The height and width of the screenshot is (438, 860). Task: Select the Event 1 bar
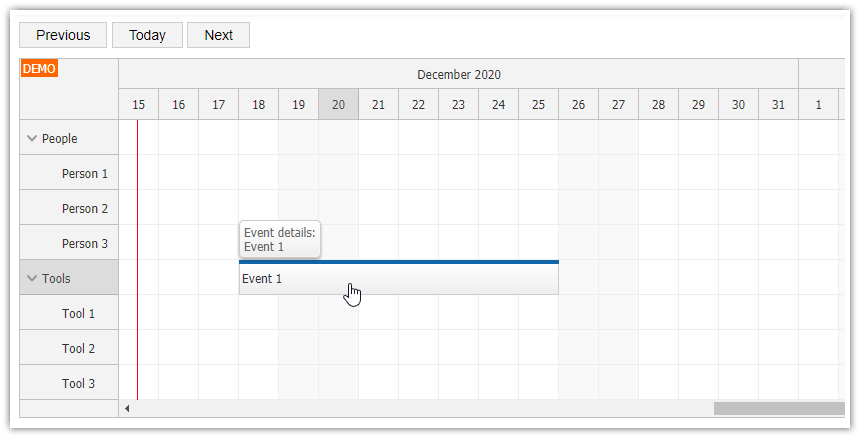[x=398, y=279]
